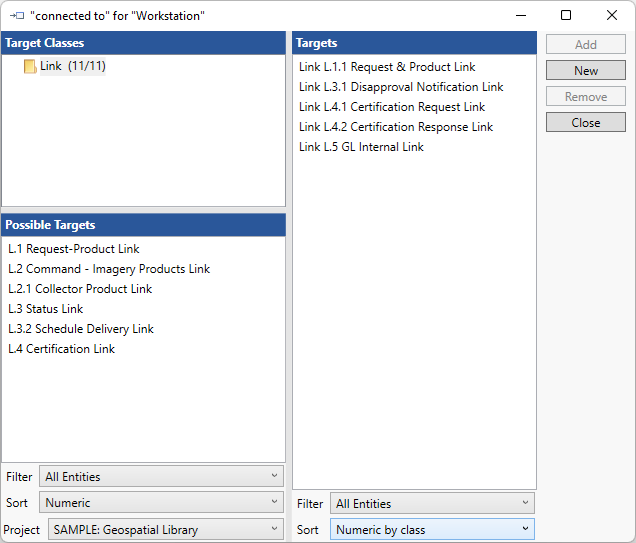This screenshot has height=543, width=636.
Task: Click the relationship icon in the title bar
Action: (16, 16)
